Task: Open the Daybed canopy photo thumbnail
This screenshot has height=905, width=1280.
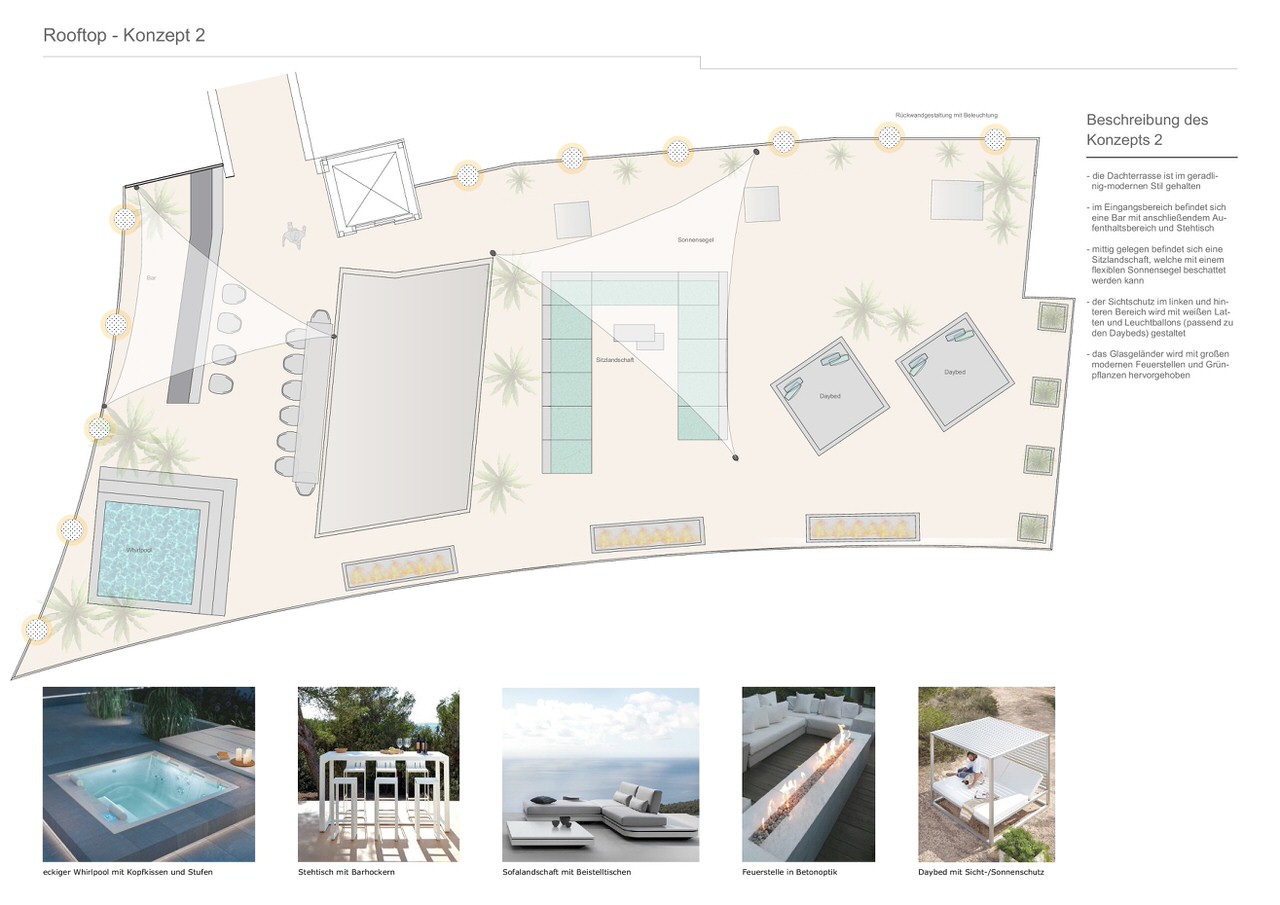Action: point(986,774)
